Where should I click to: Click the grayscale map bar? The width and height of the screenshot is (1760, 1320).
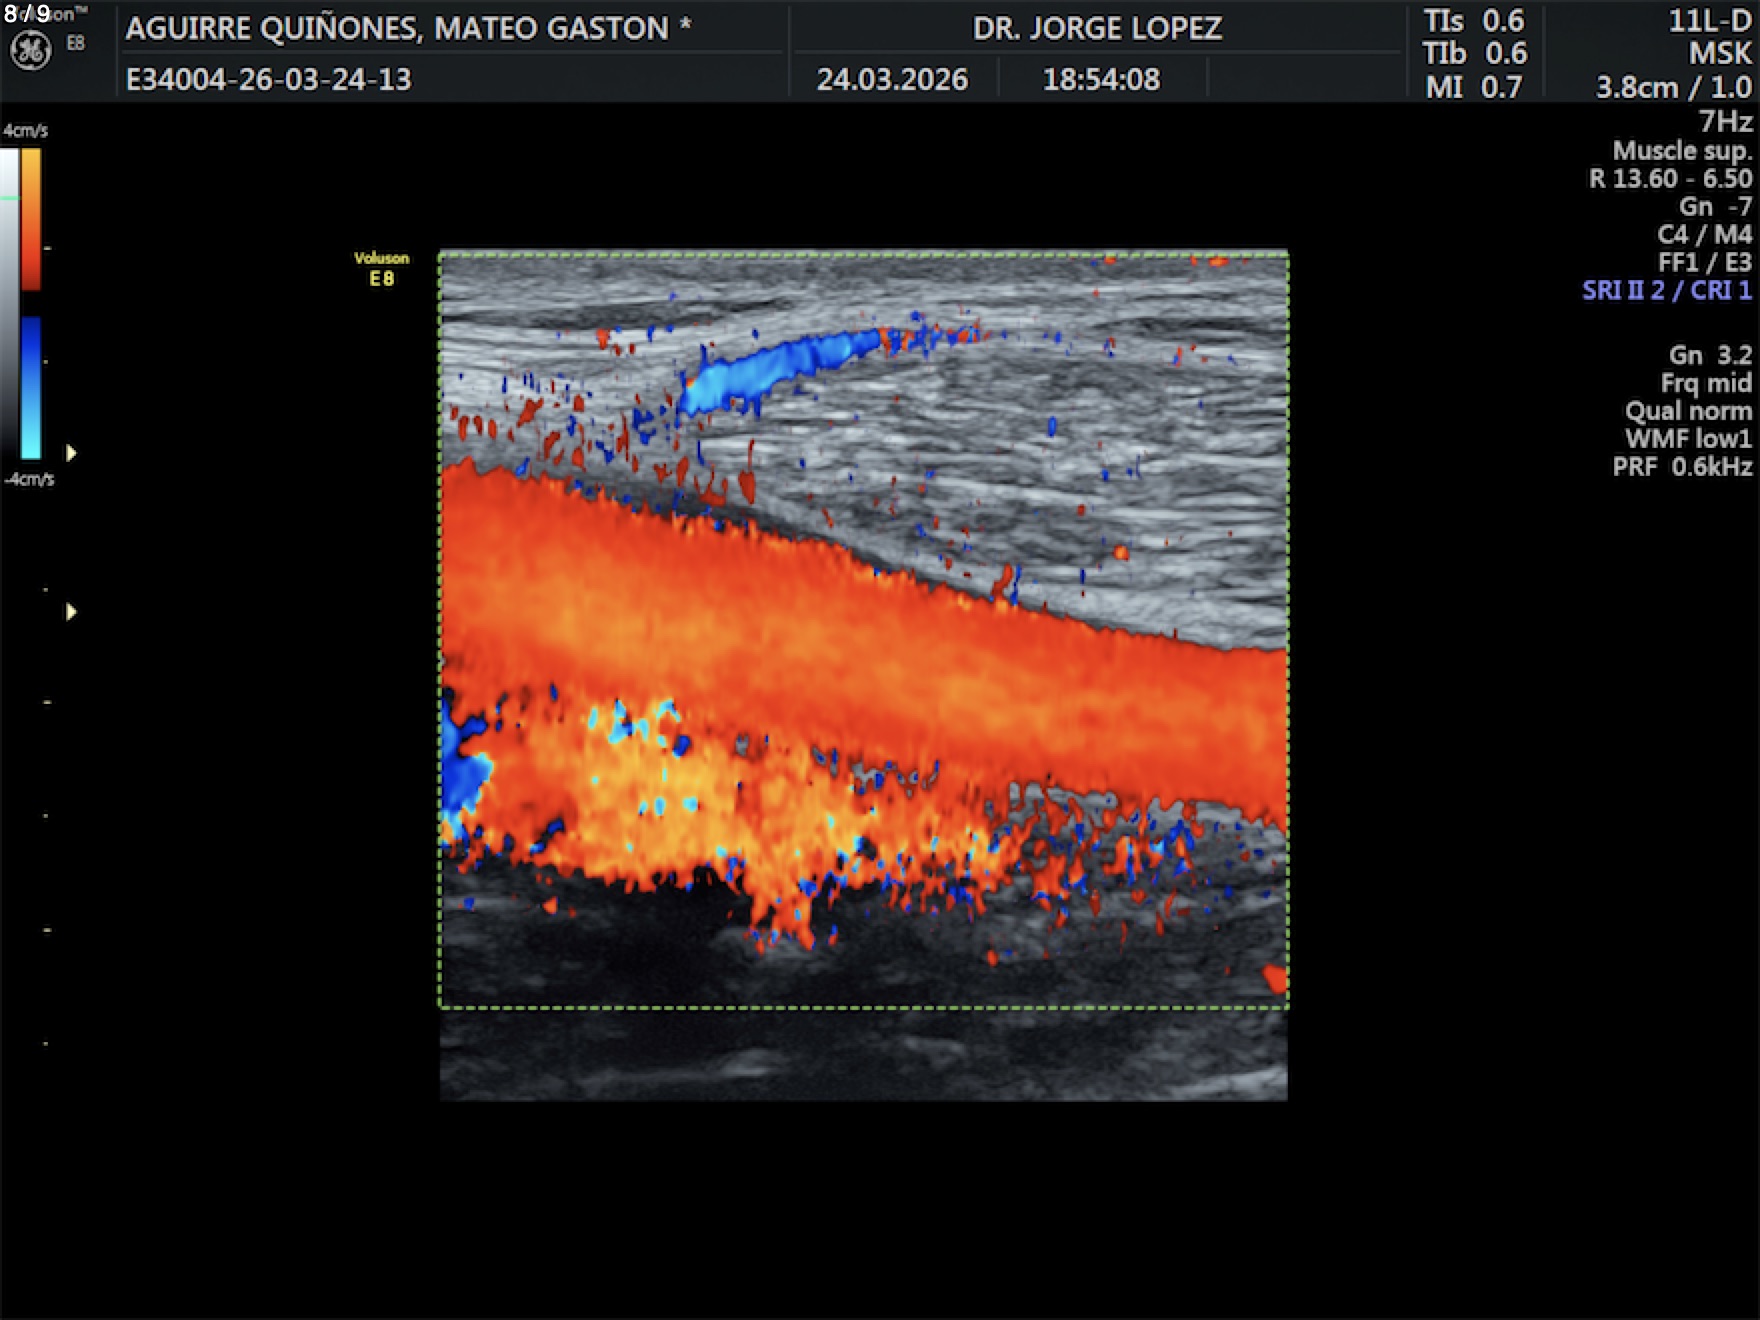click(9, 300)
